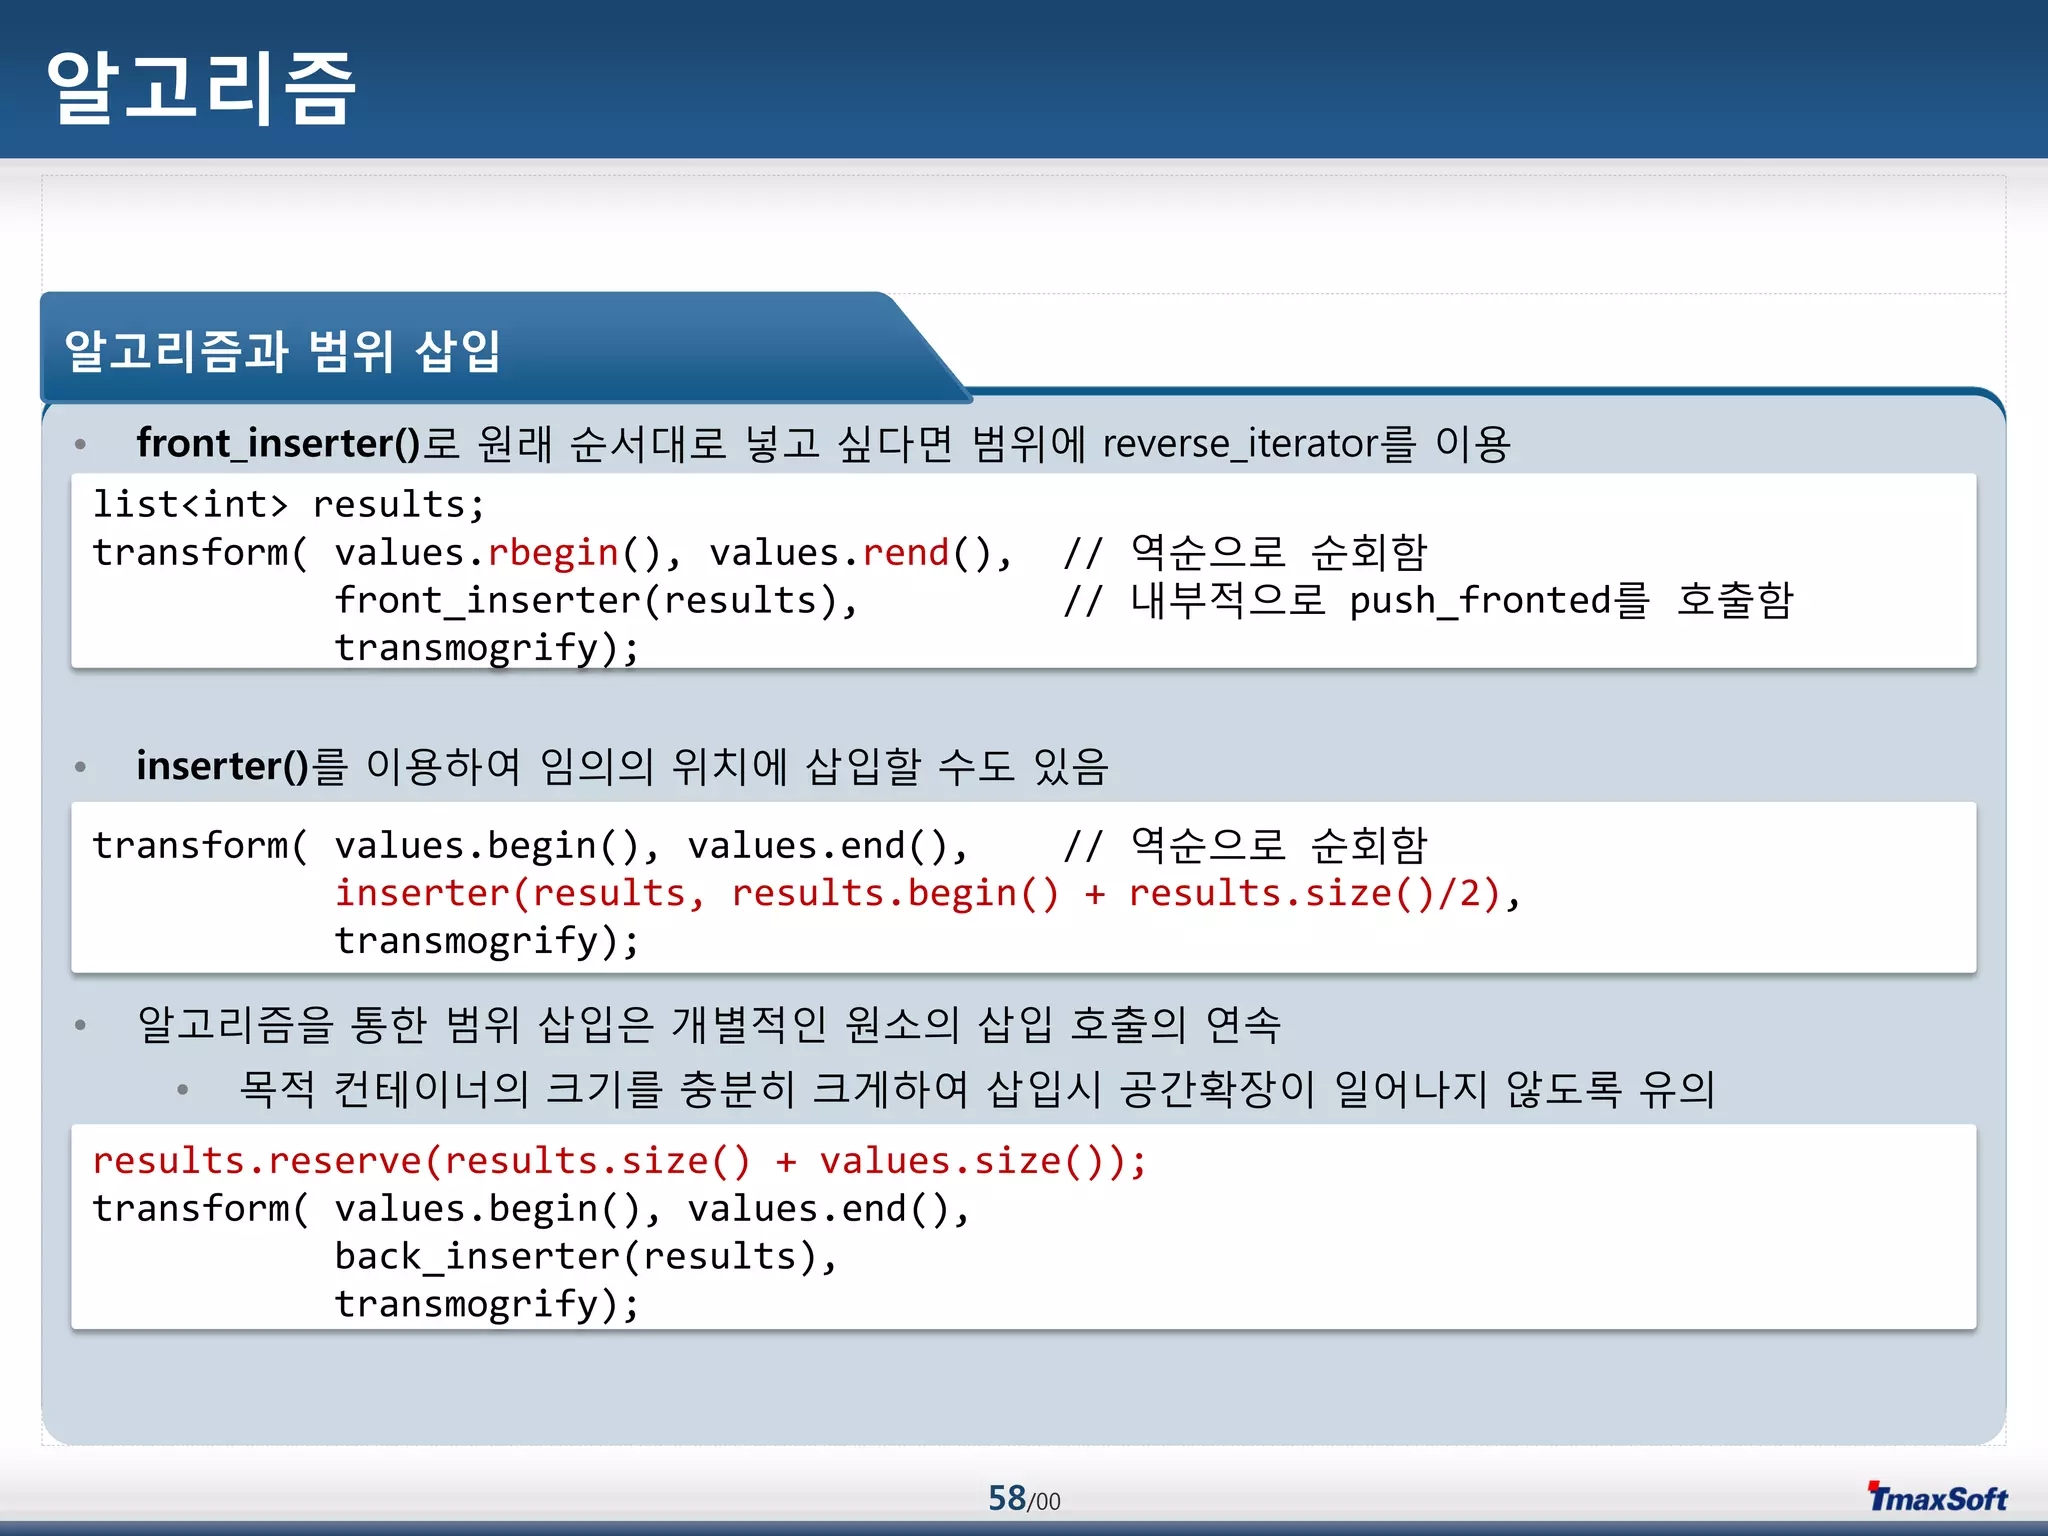The height and width of the screenshot is (1536, 2048).
Task: Click the page number 58
Action: pyautogui.click(x=1007, y=1498)
